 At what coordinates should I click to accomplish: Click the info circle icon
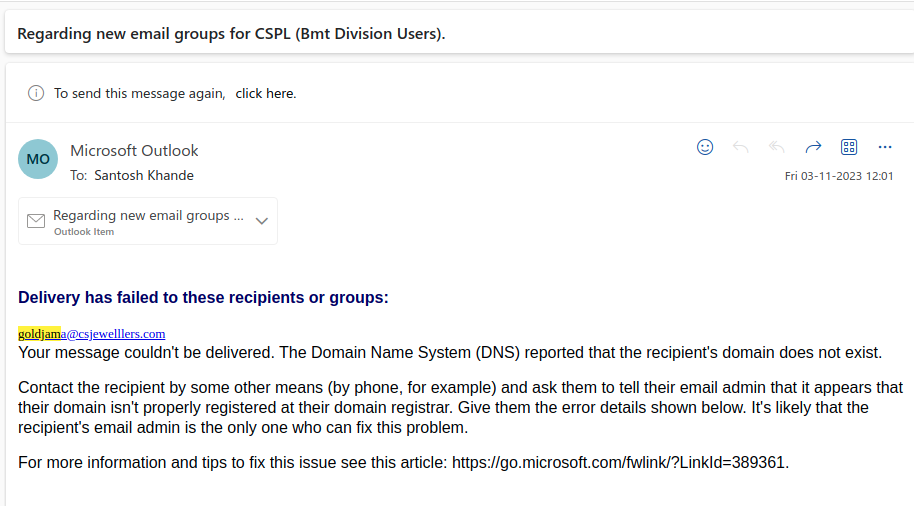point(36,93)
